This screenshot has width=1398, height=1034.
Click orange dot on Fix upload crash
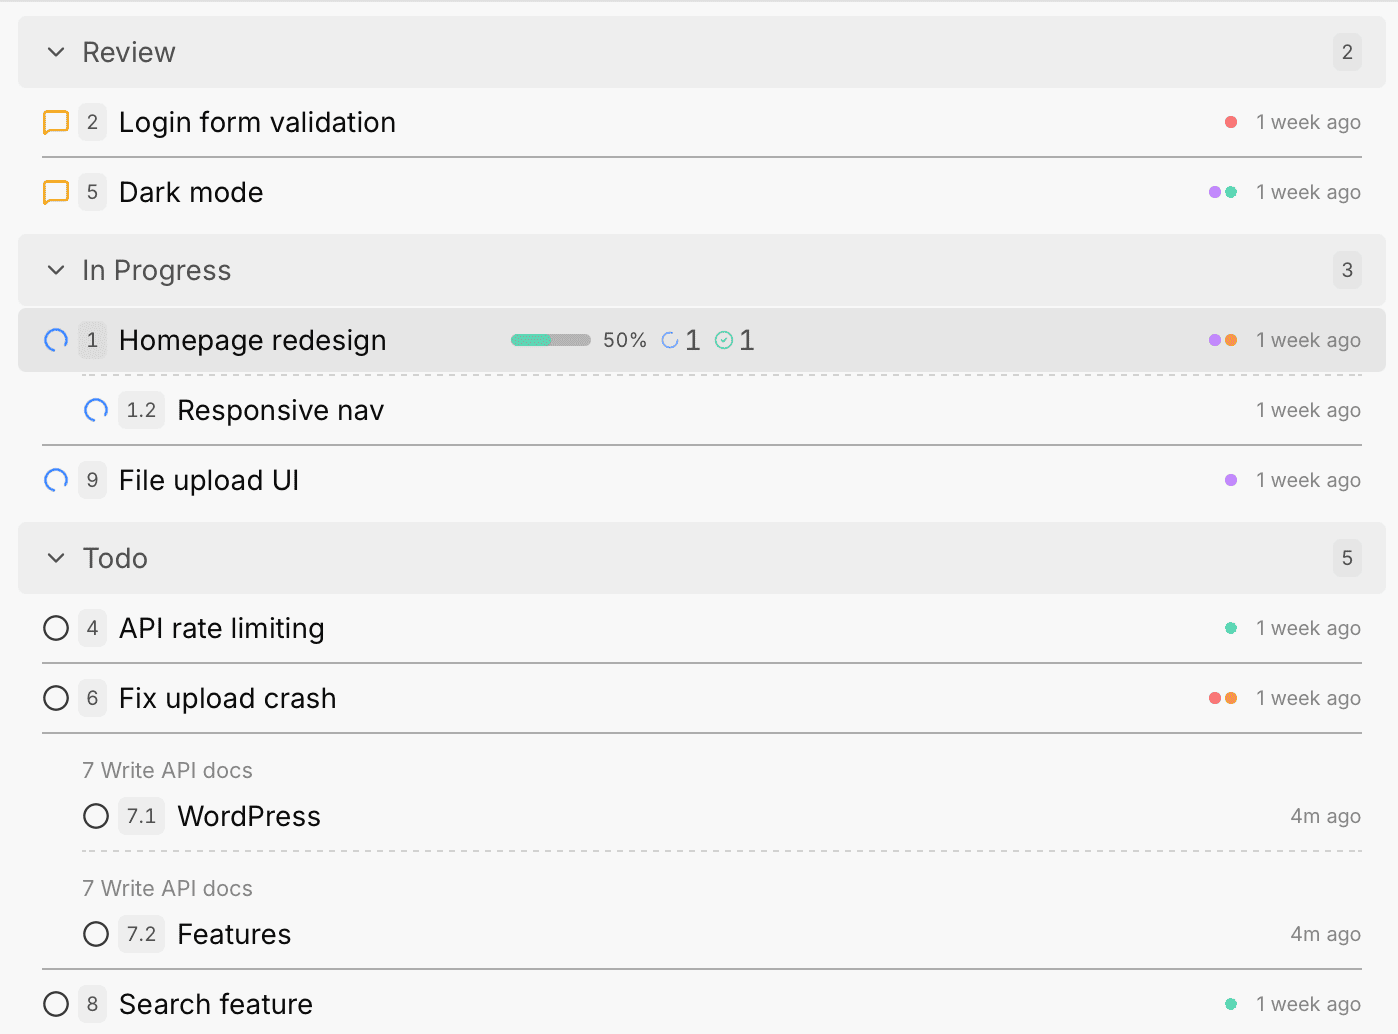tap(1231, 698)
